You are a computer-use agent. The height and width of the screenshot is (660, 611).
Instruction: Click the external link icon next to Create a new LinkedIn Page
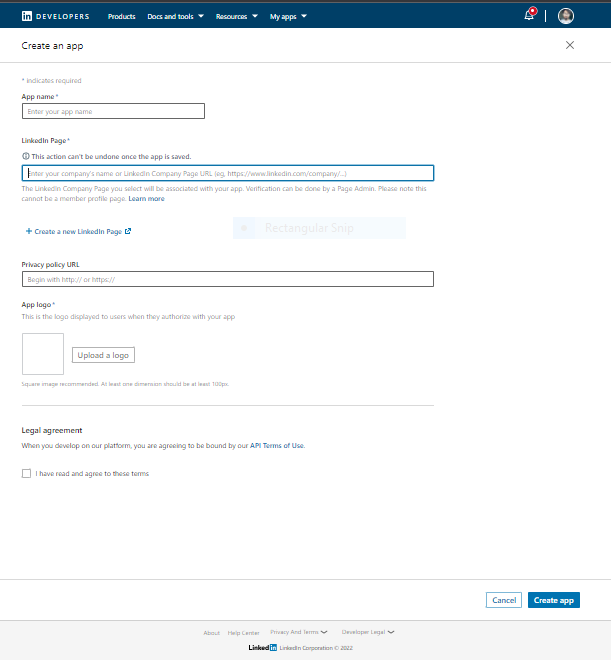coord(128,231)
